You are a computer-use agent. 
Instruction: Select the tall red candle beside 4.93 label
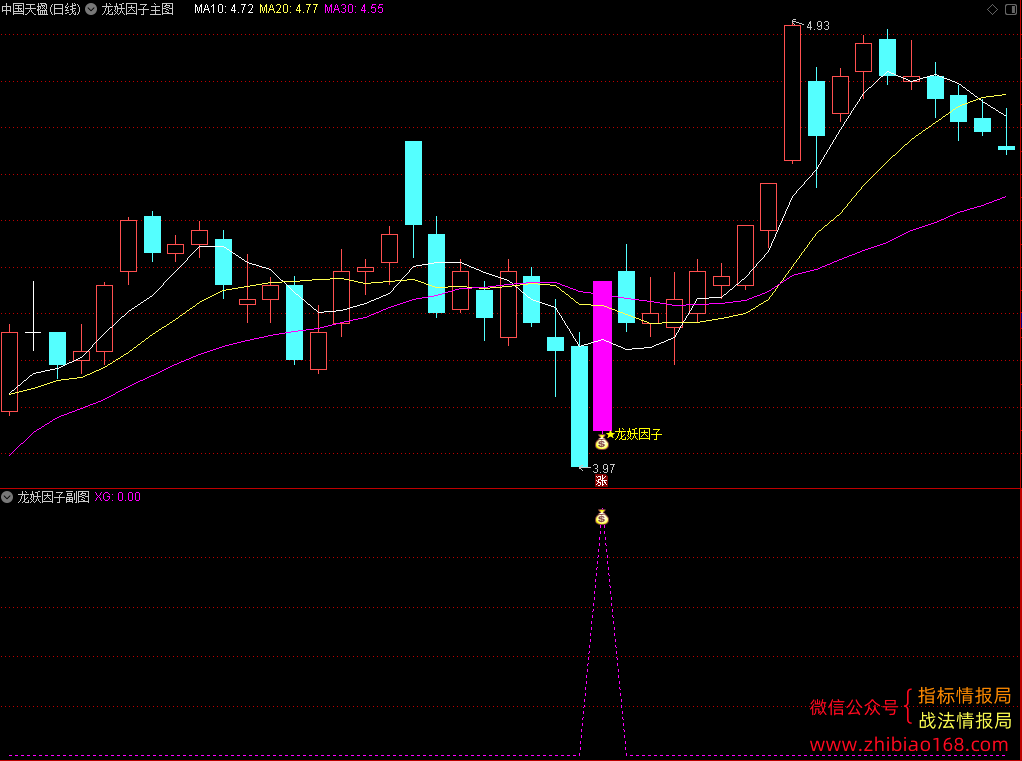[x=793, y=91]
